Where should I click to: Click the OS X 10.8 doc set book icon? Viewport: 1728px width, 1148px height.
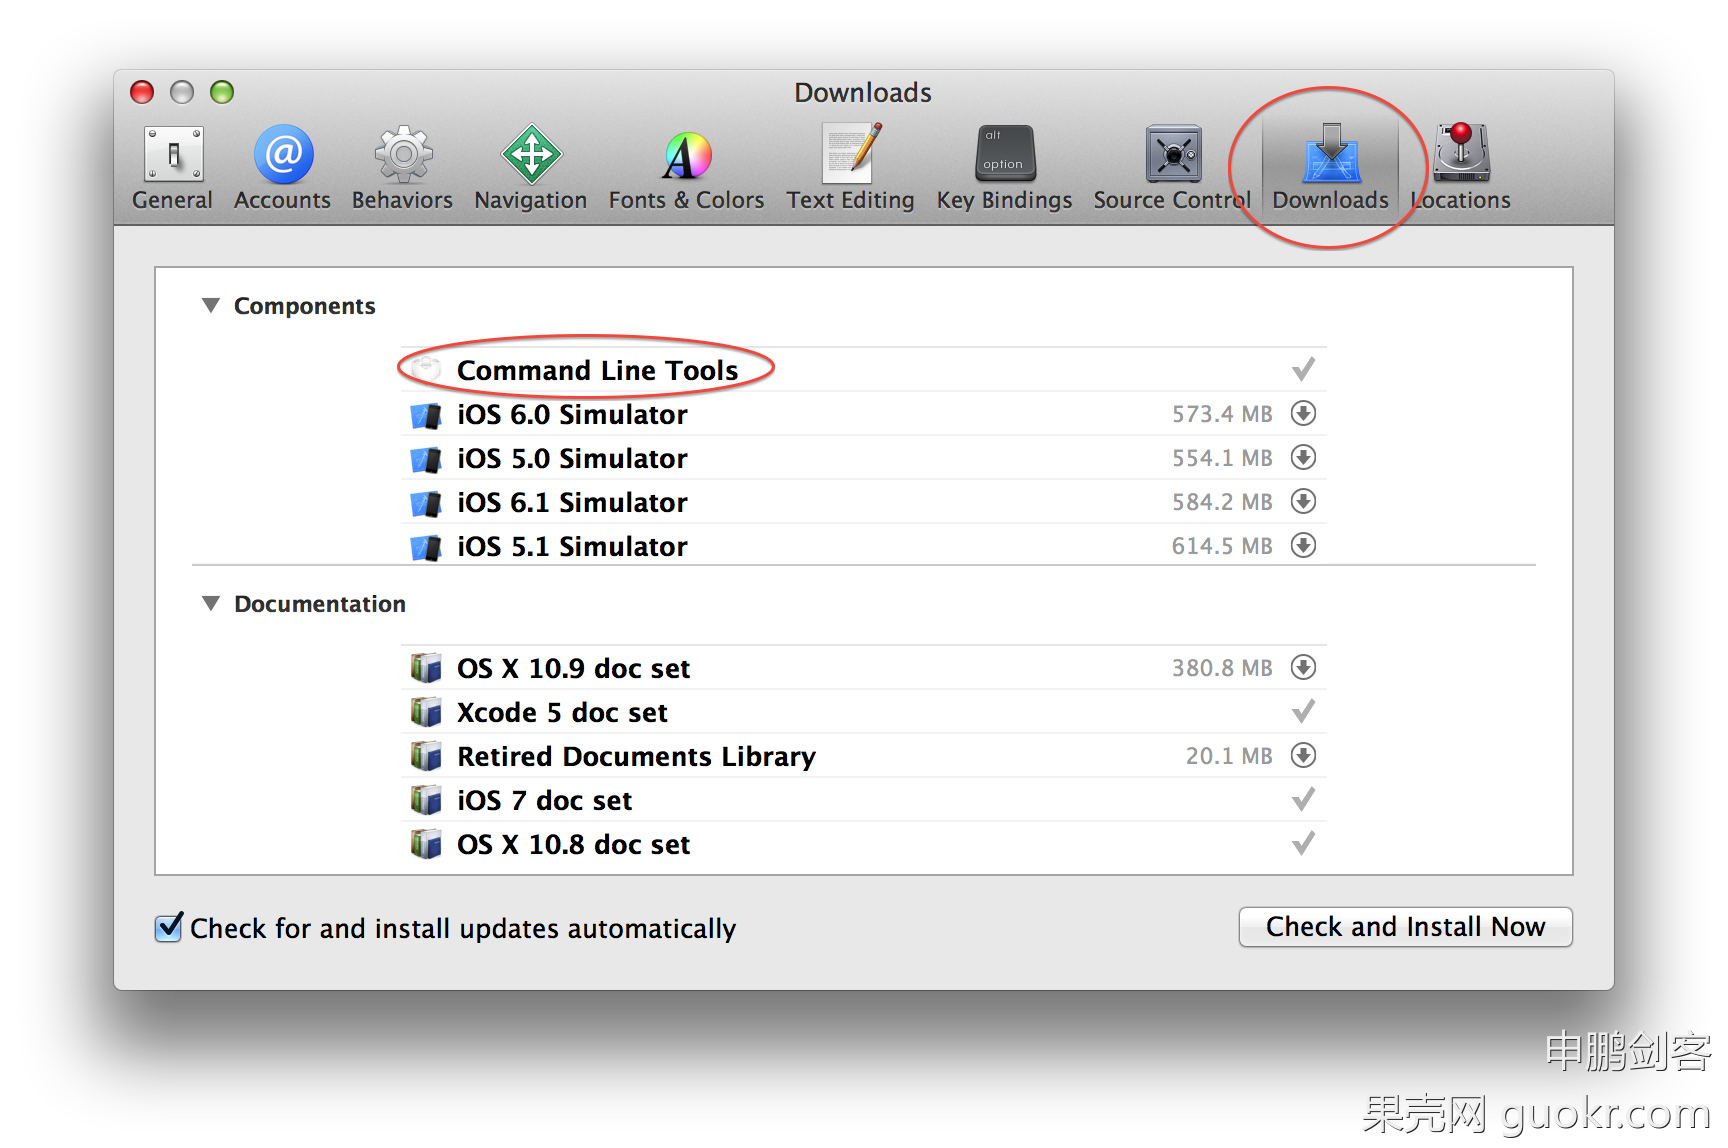click(x=426, y=844)
